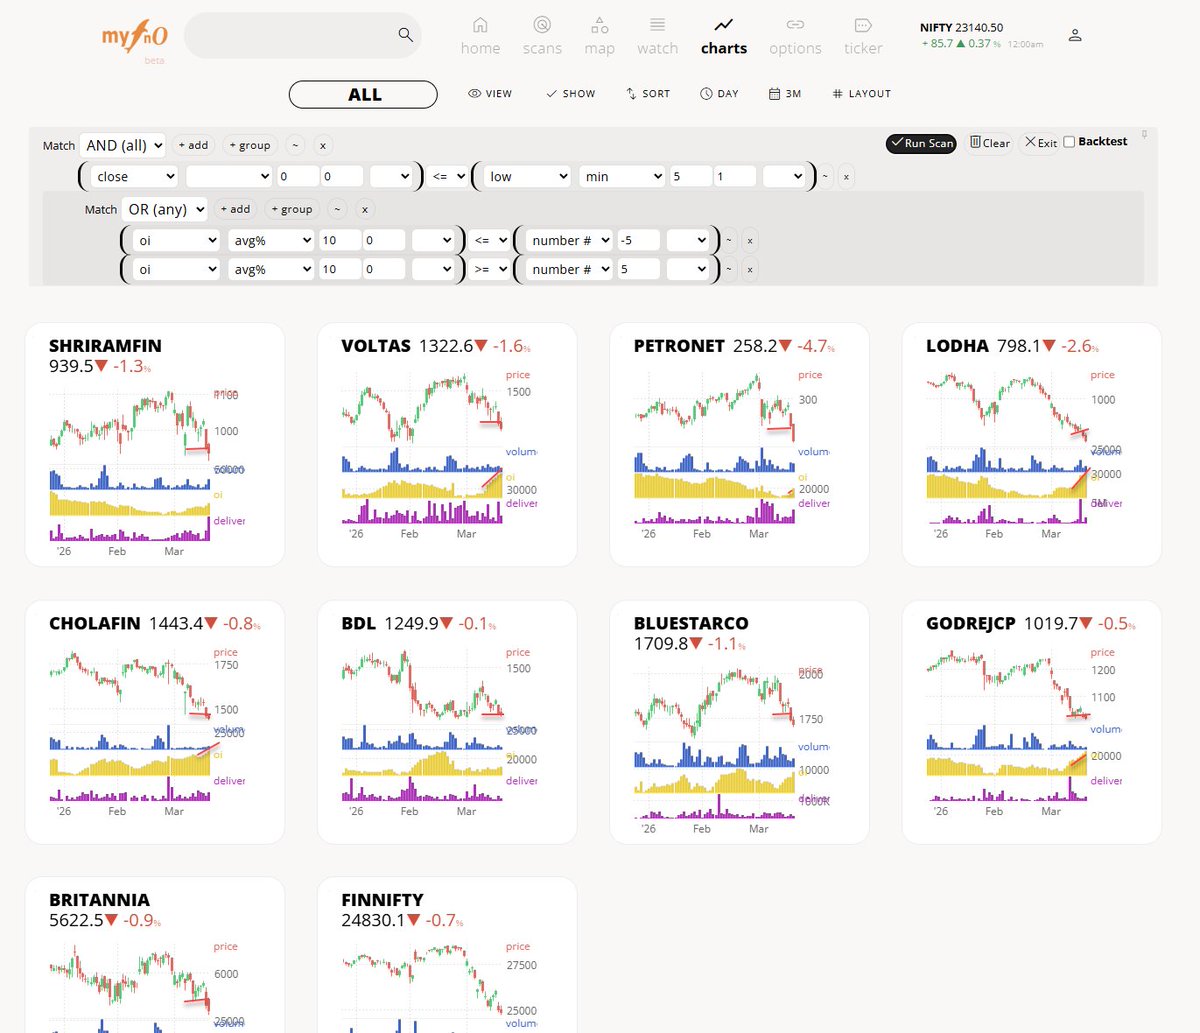Open the map view
Viewport: 1200px width, 1033px height.
[599, 37]
